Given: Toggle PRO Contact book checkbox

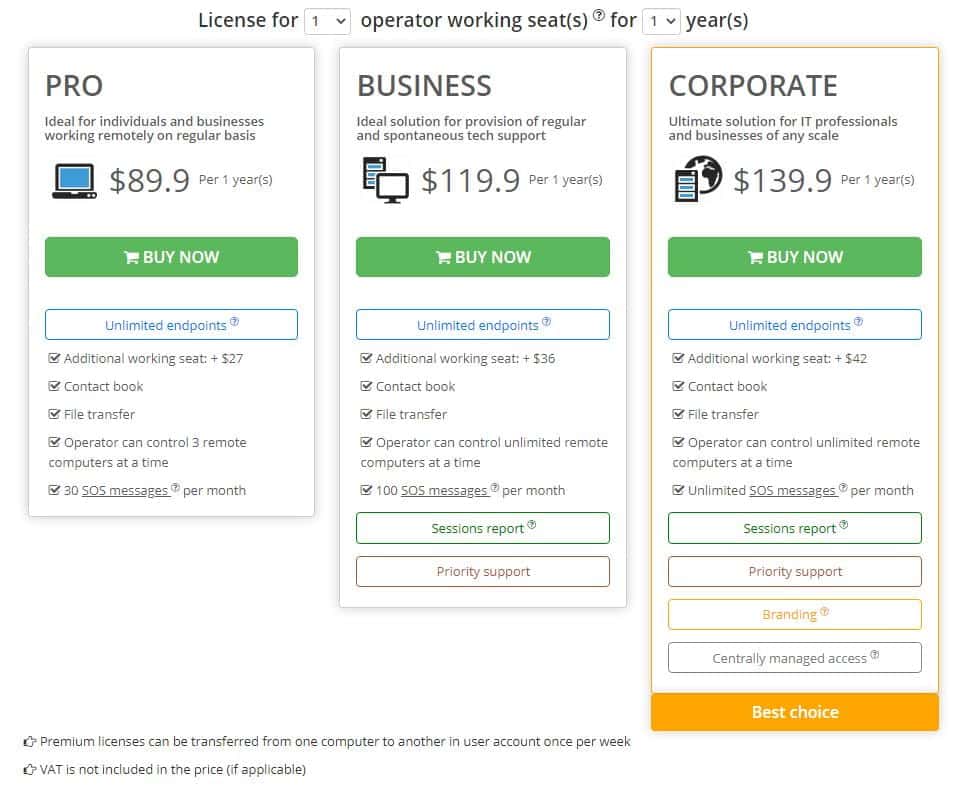Looking at the screenshot, I should pyautogui.click(x=54, y=386).
